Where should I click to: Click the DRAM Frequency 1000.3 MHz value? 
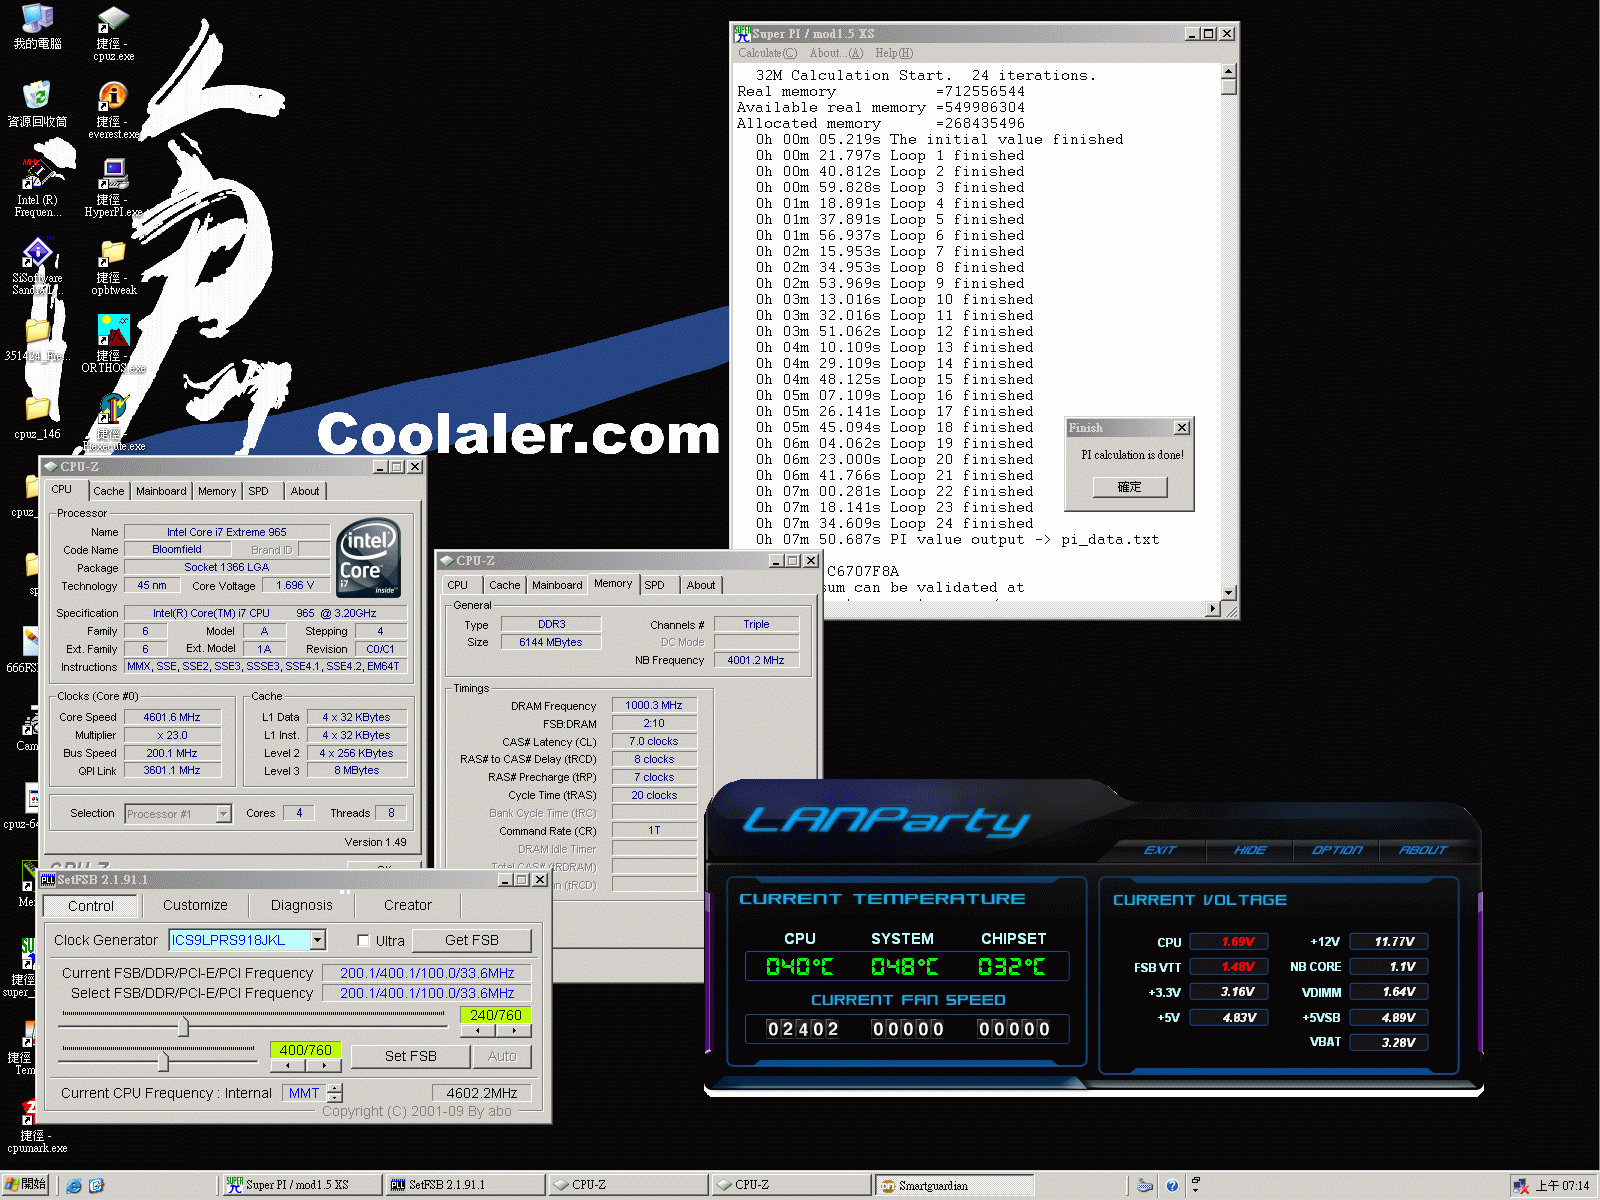click(x=654, y=706)
